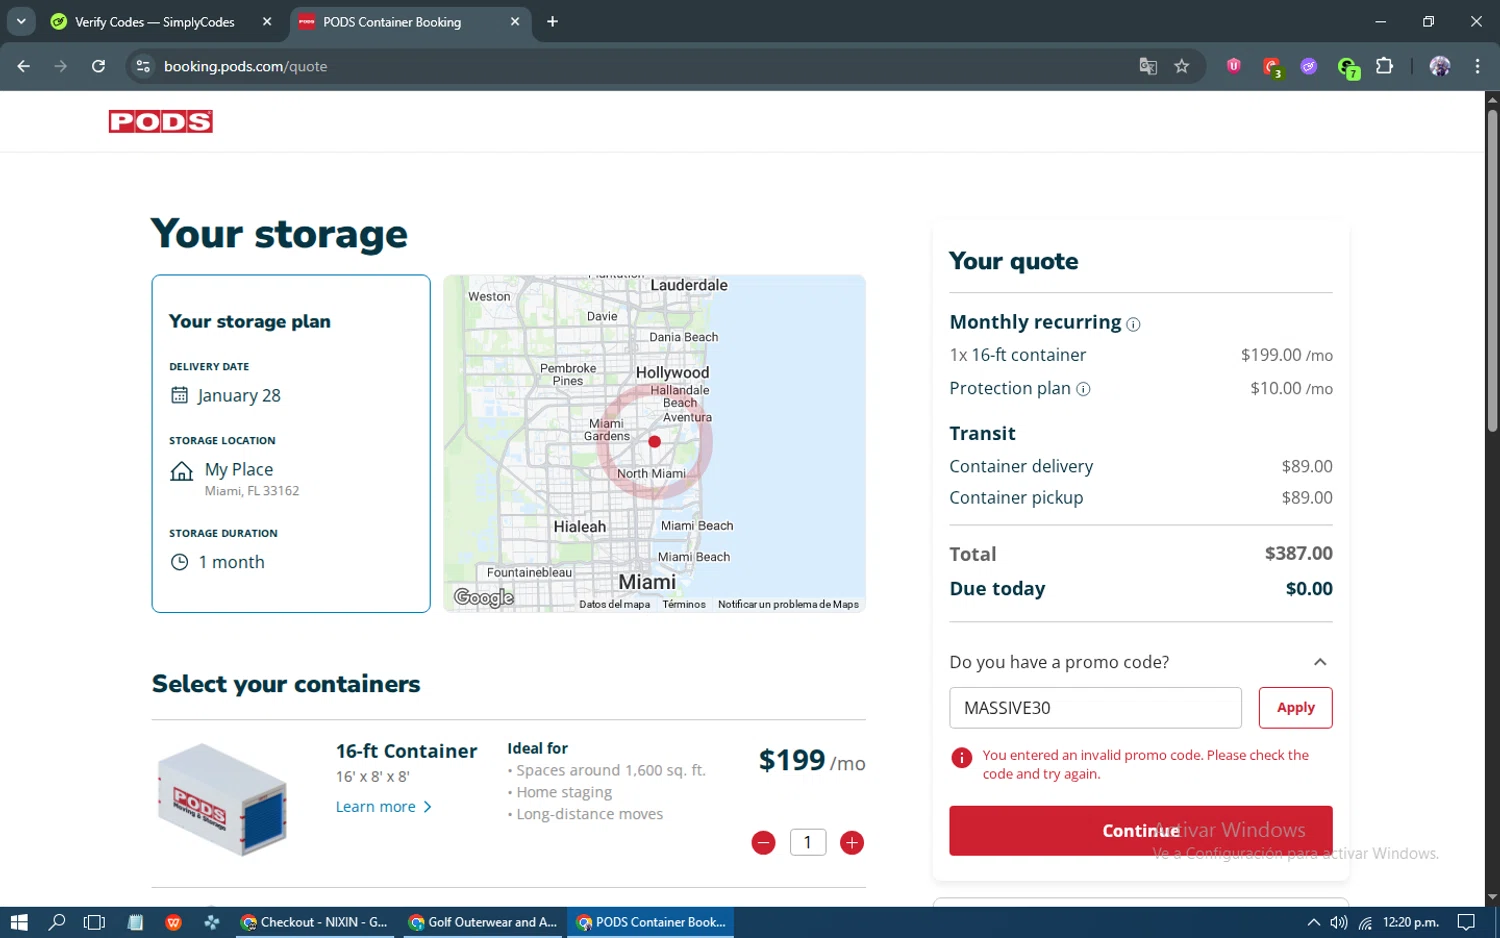Image resolution: width=1500 pixels, height=938 pixels.
Task: Click the Monthly recurring info icon
Action: [x=1133, y=324]
